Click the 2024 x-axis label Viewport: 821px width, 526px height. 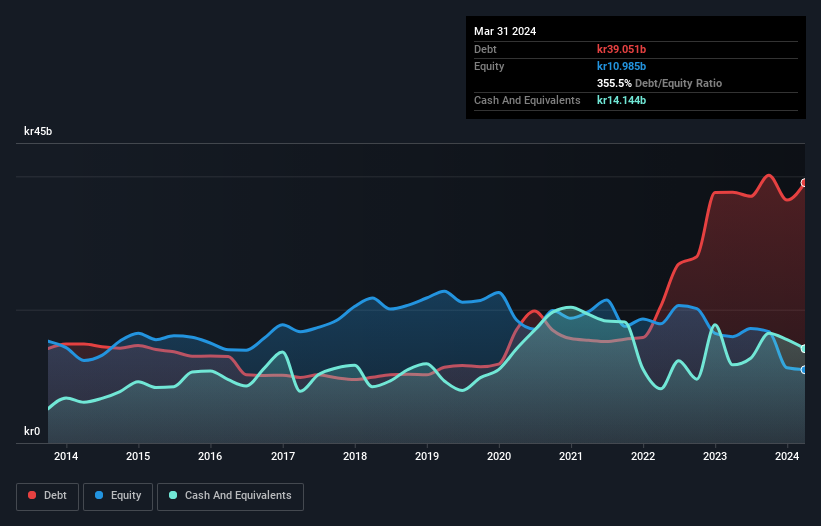(x=787, y=456)
